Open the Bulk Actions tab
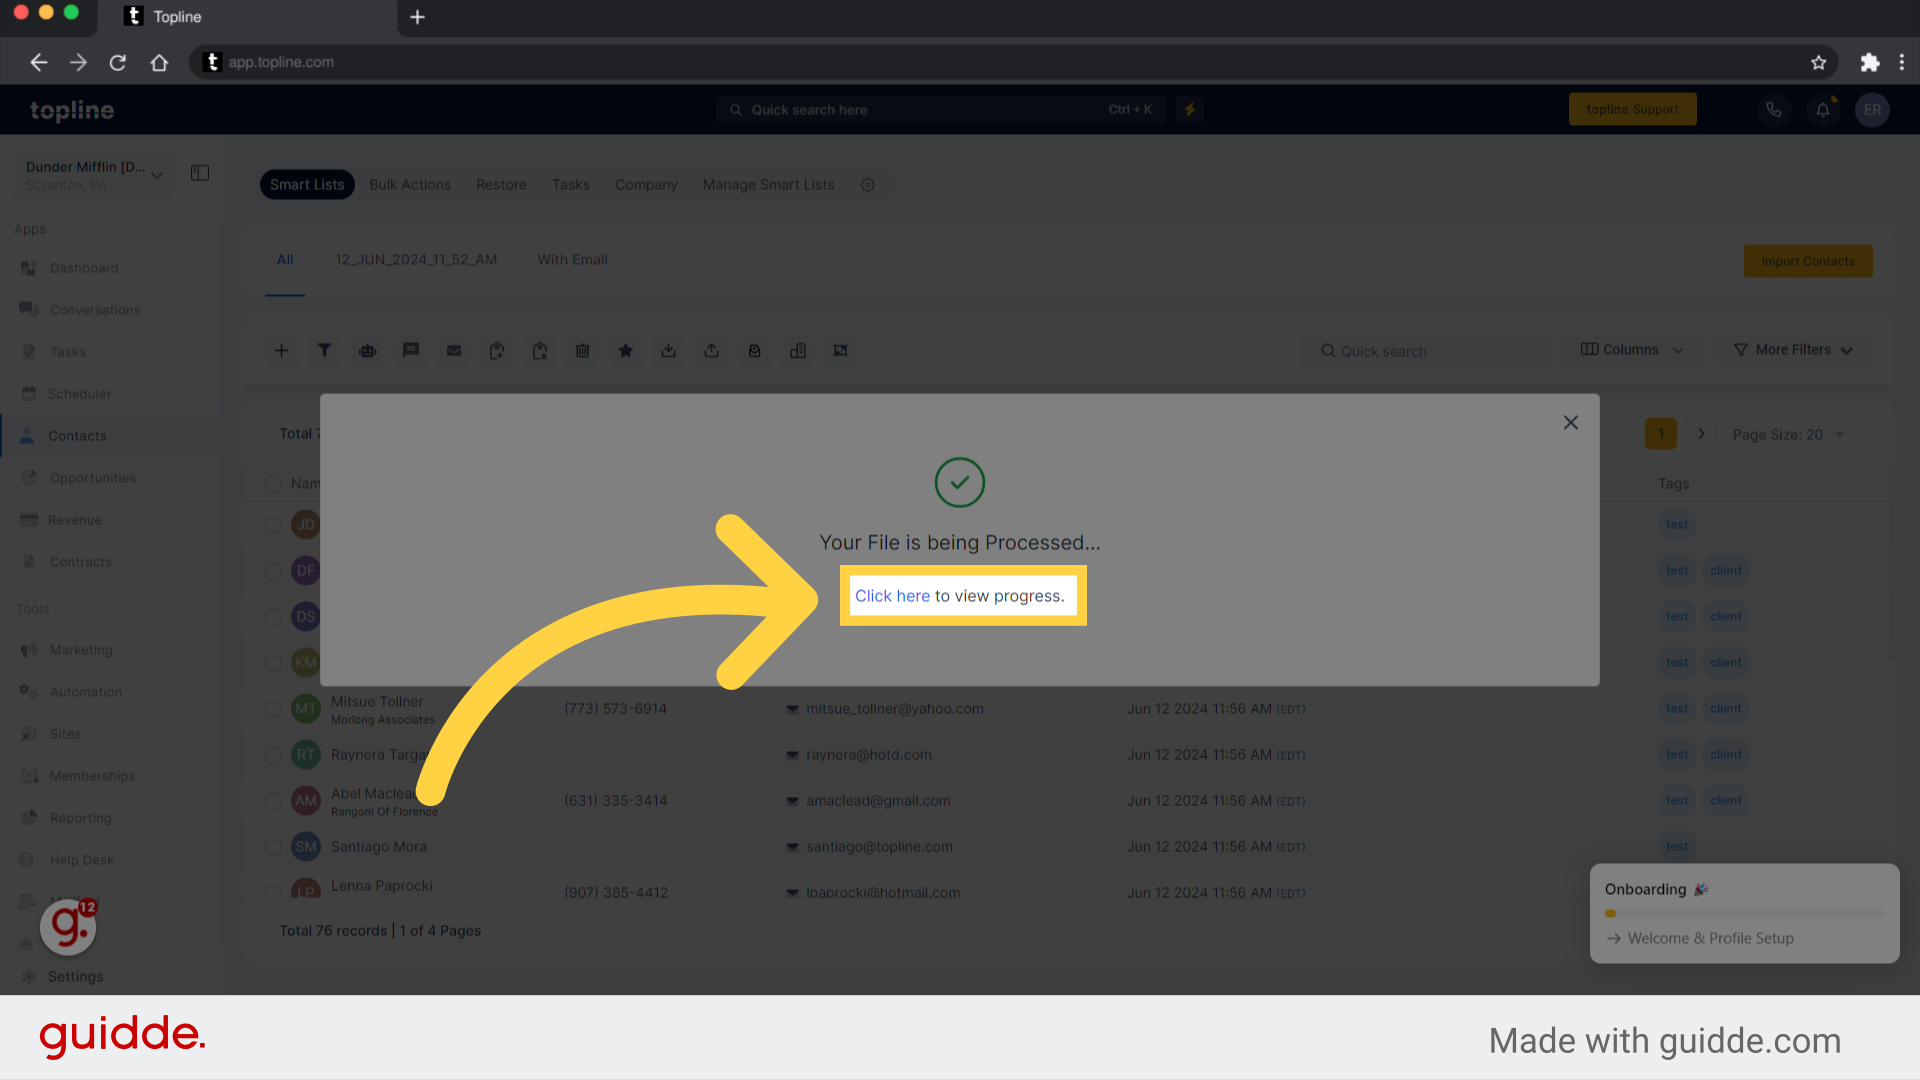 click(x=410, y=185)
